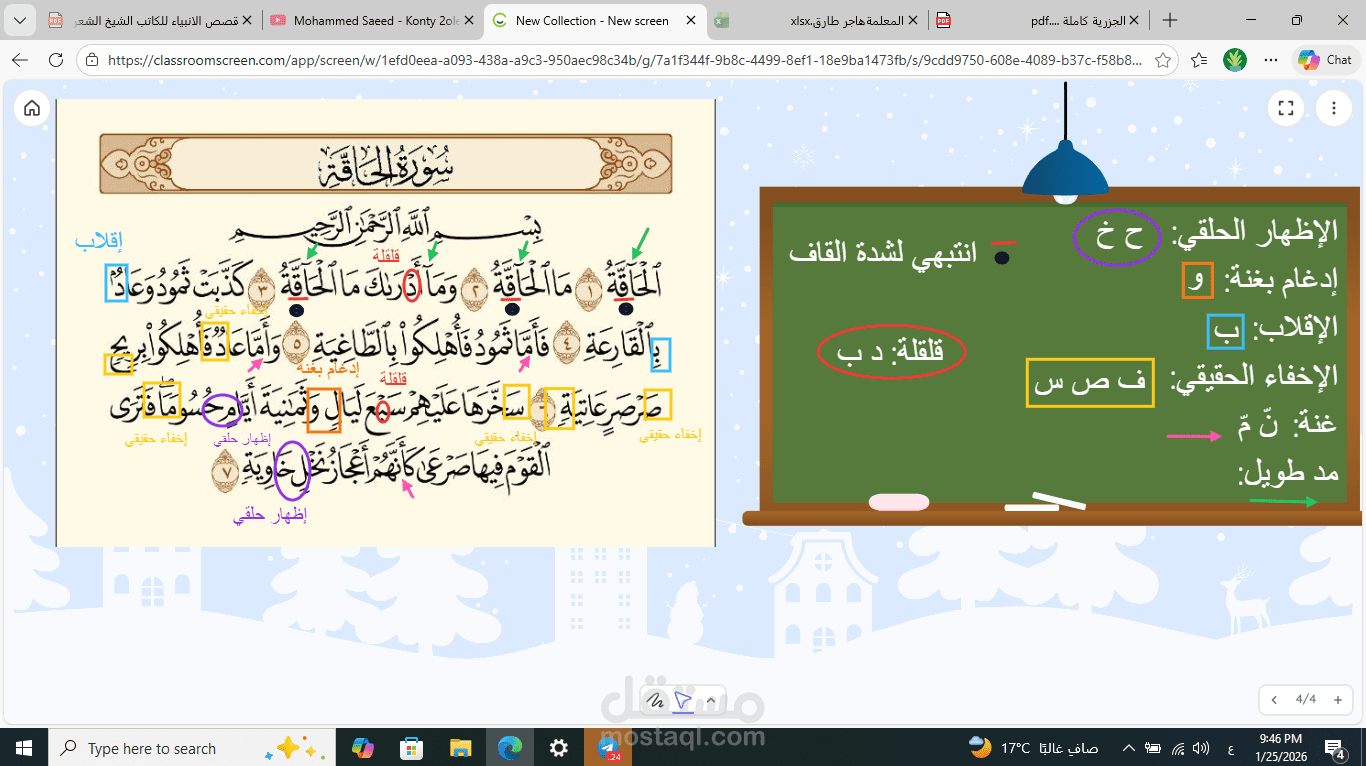This screenshot has width=1366, height=766.
Task: Open the browser Favorites list
Action: pyautogui.click(x=1199, y=60)
